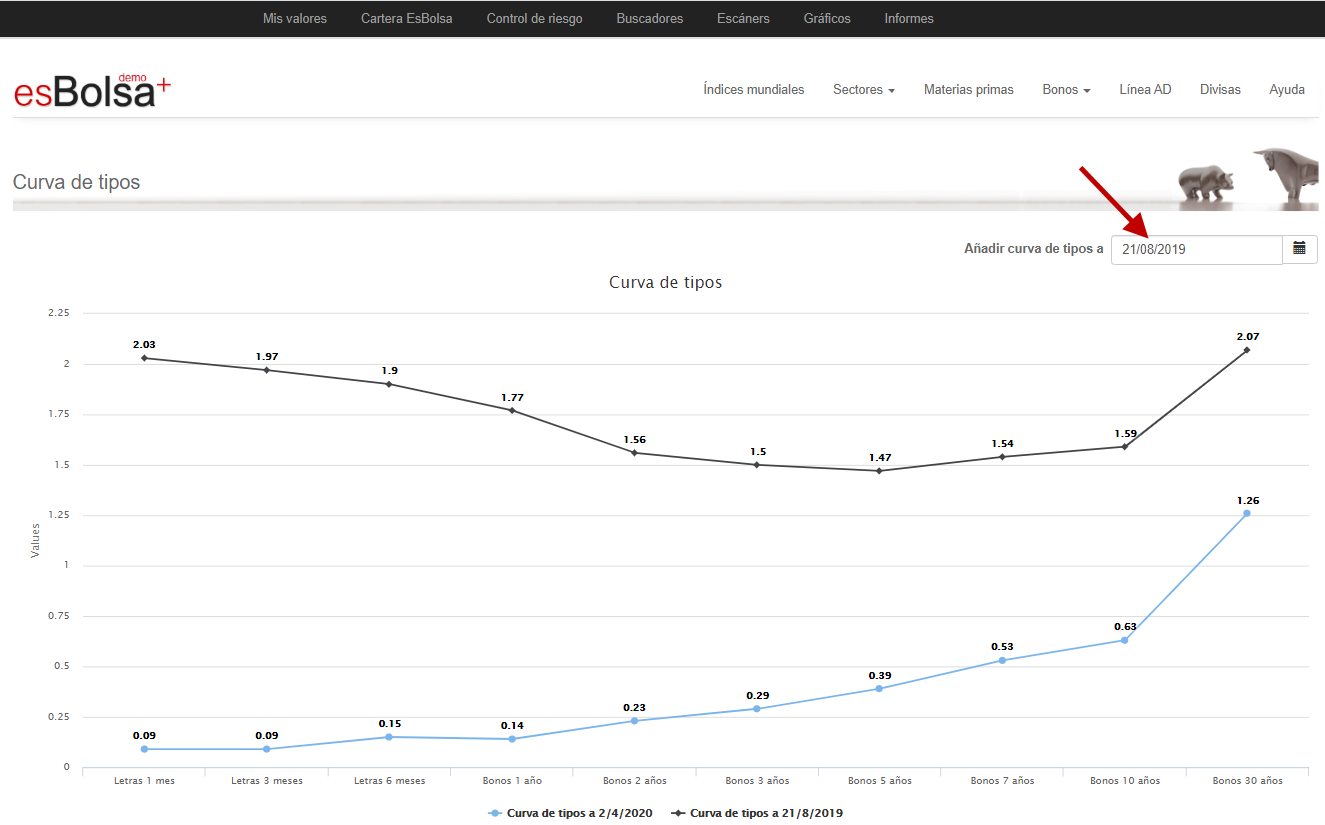Go to Control de riesgo
The width and height of the screenshot is (1325, 825).
pos(534,18)
